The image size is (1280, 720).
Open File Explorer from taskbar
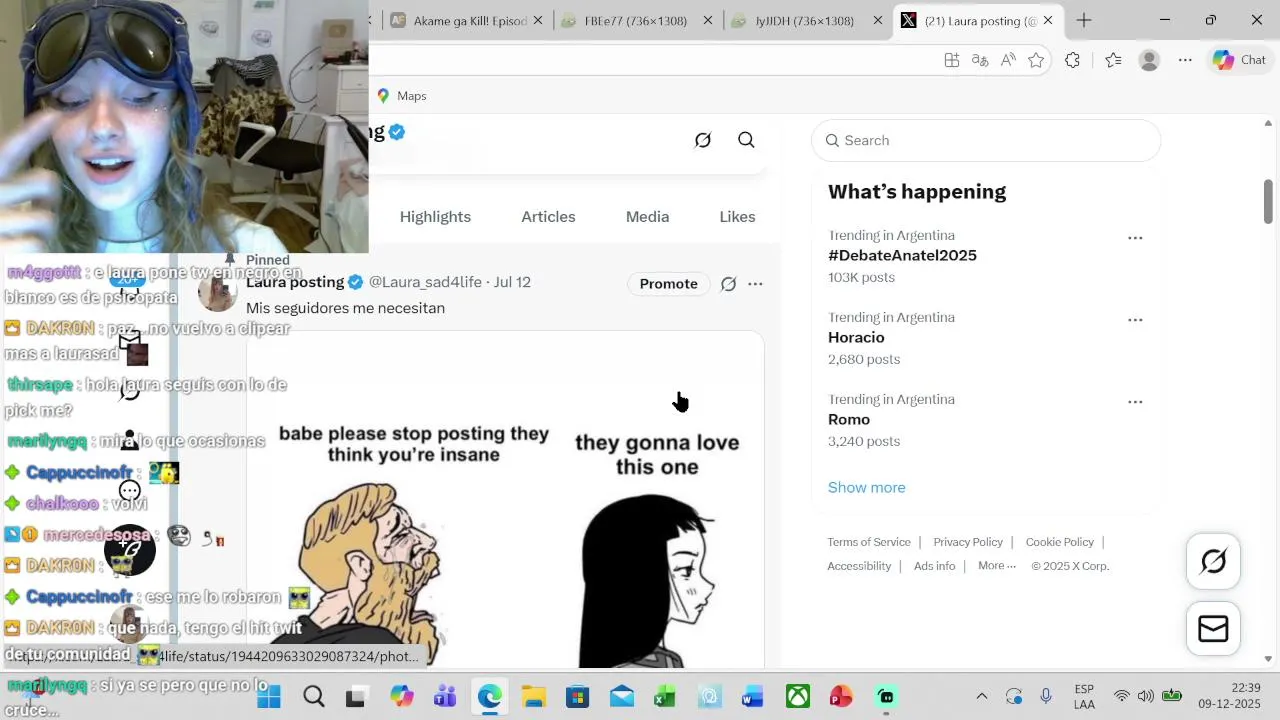533,696
